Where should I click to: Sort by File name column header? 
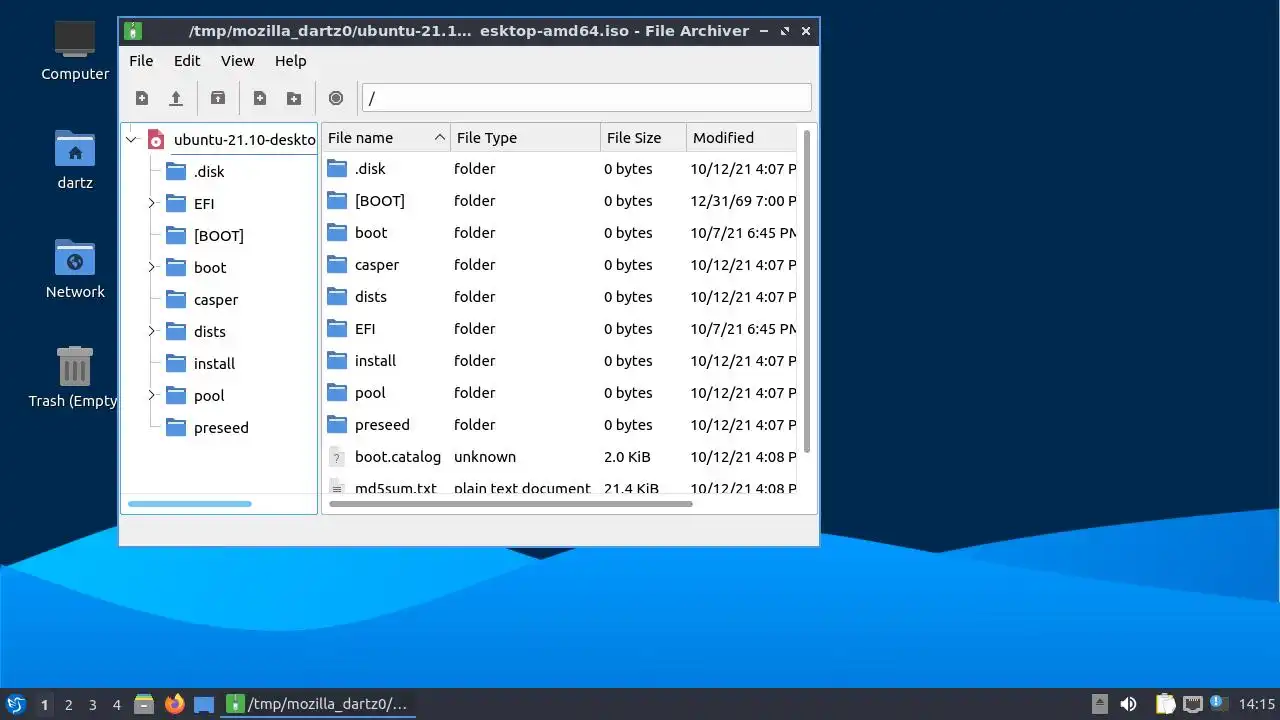386,138
